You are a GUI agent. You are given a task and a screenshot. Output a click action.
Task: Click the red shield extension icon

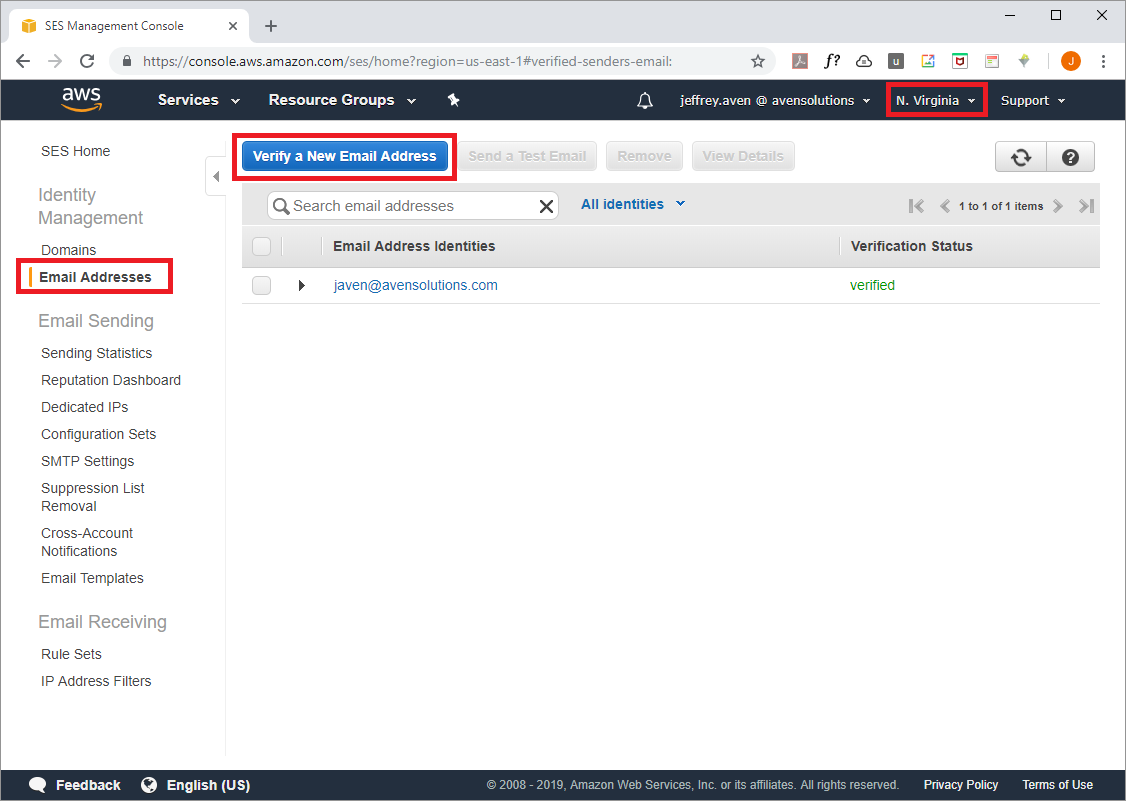coord(959,61)
